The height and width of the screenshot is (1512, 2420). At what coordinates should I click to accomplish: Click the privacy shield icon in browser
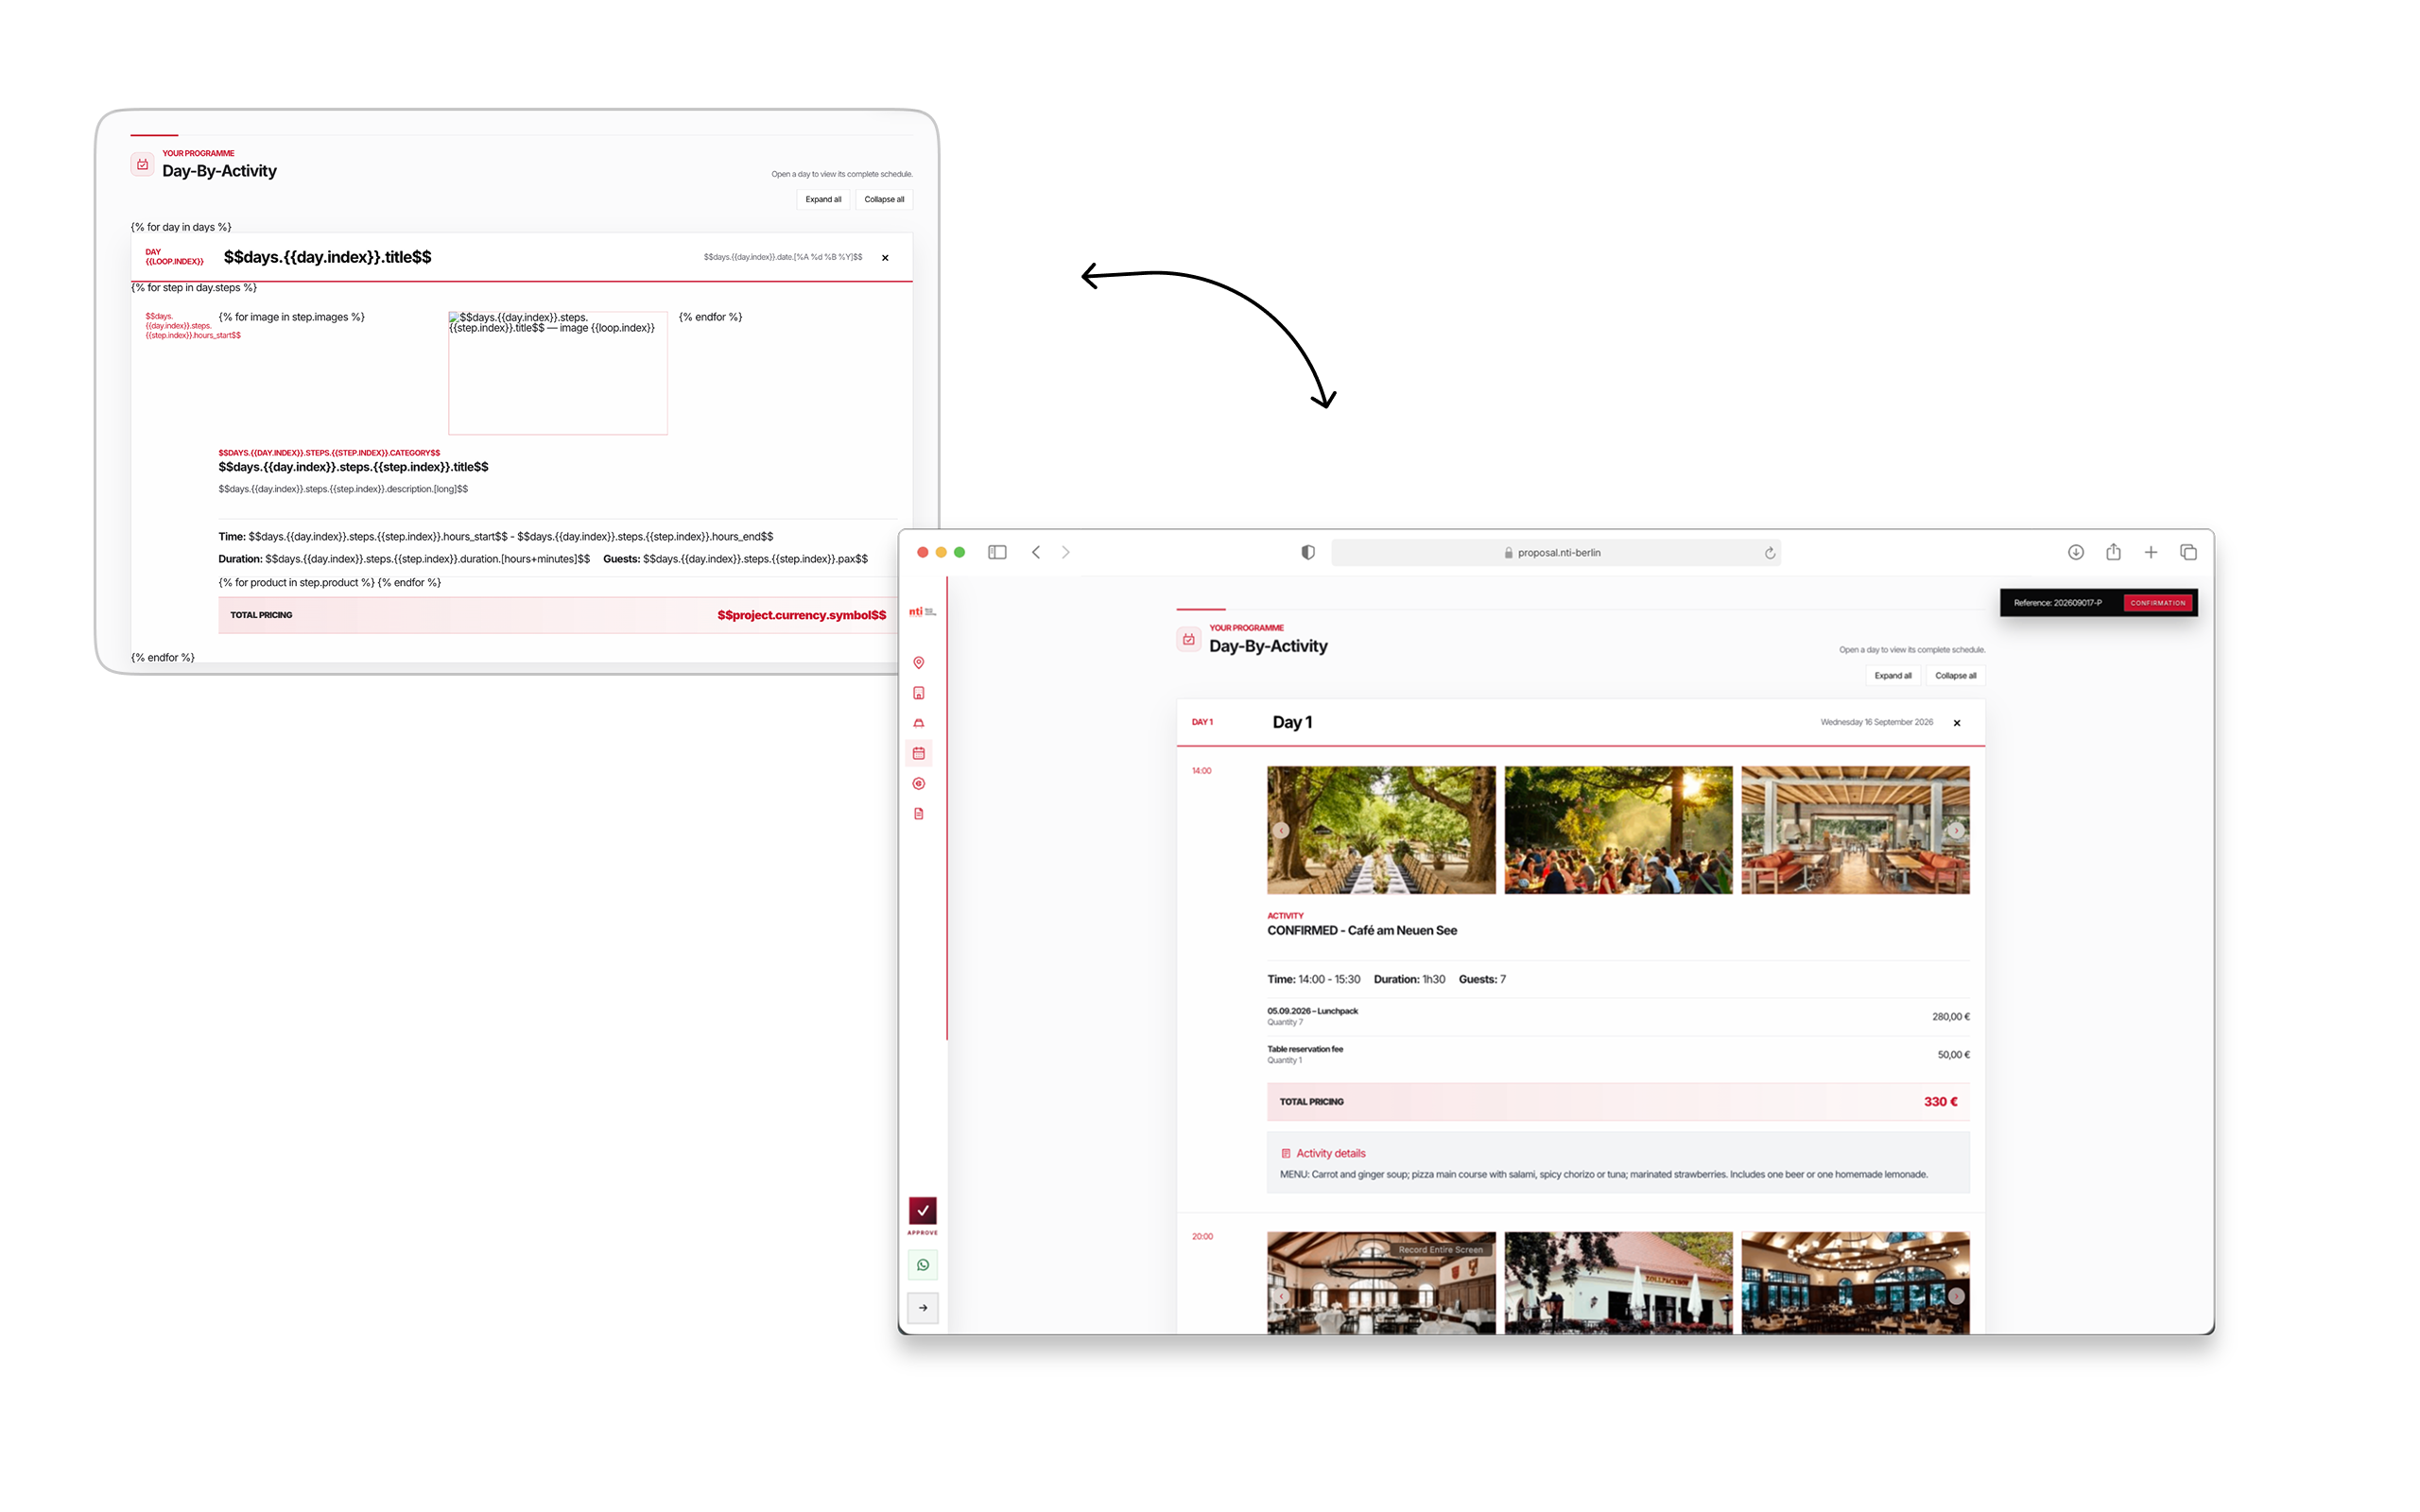[x=1307, y=552]
